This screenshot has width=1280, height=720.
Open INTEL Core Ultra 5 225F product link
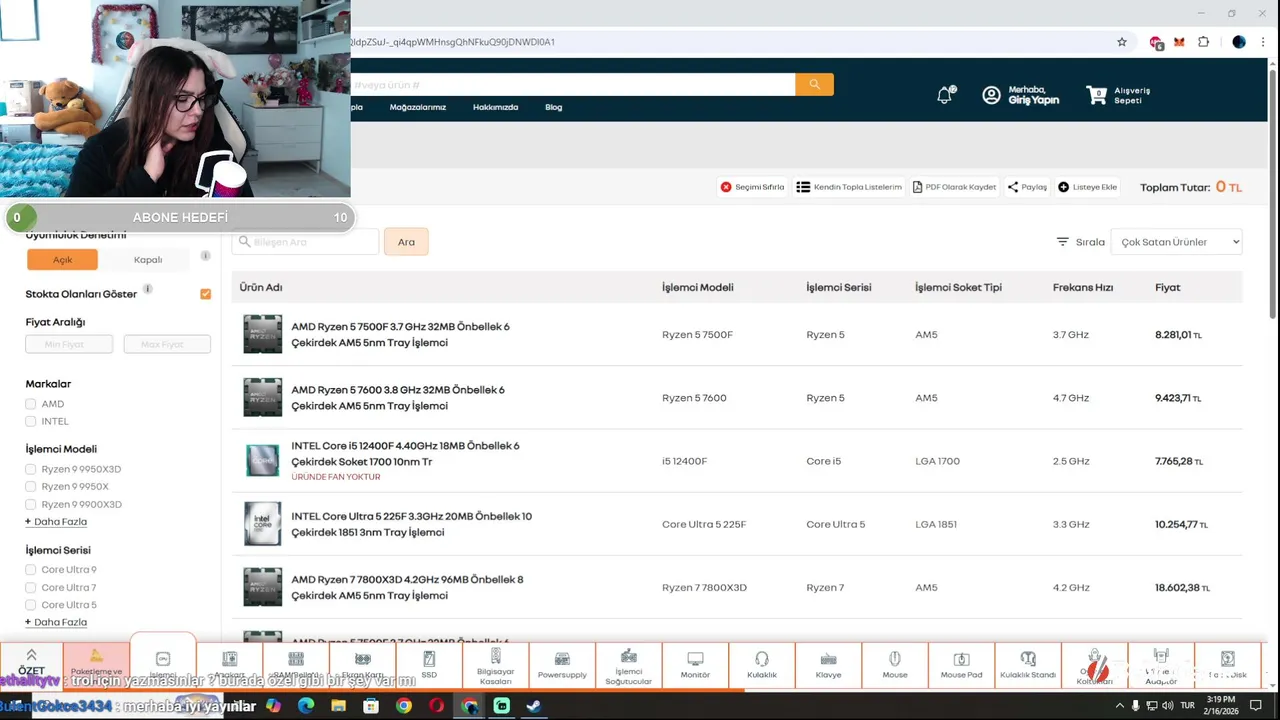click(x=411, y=524)
